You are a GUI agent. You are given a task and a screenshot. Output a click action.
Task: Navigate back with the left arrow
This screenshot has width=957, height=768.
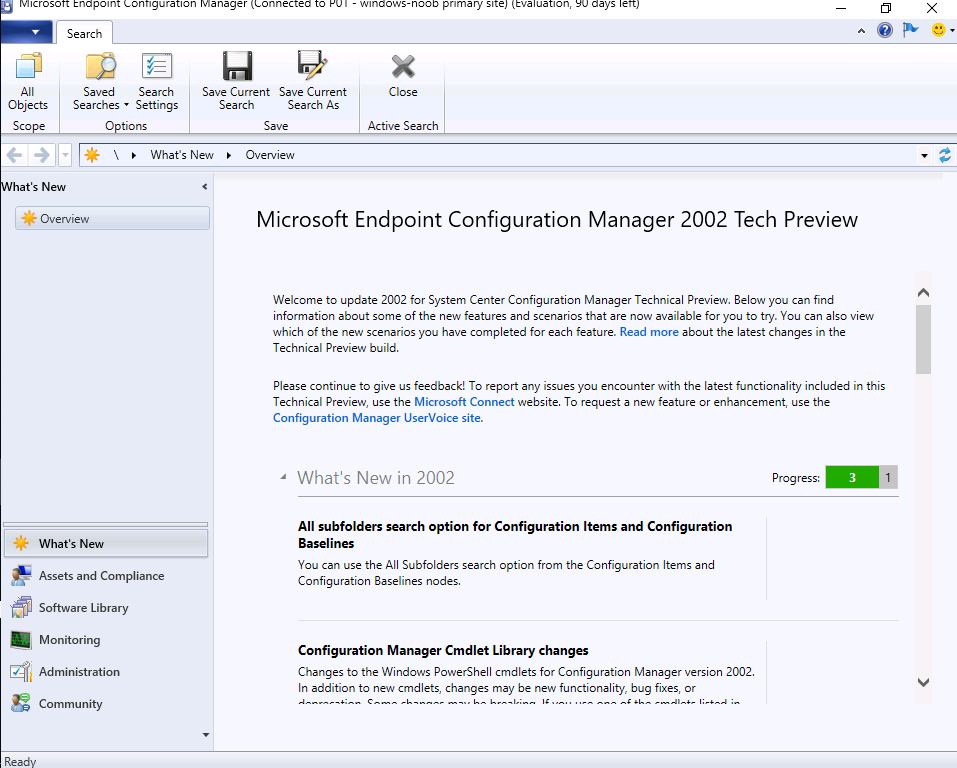point(15,155)
